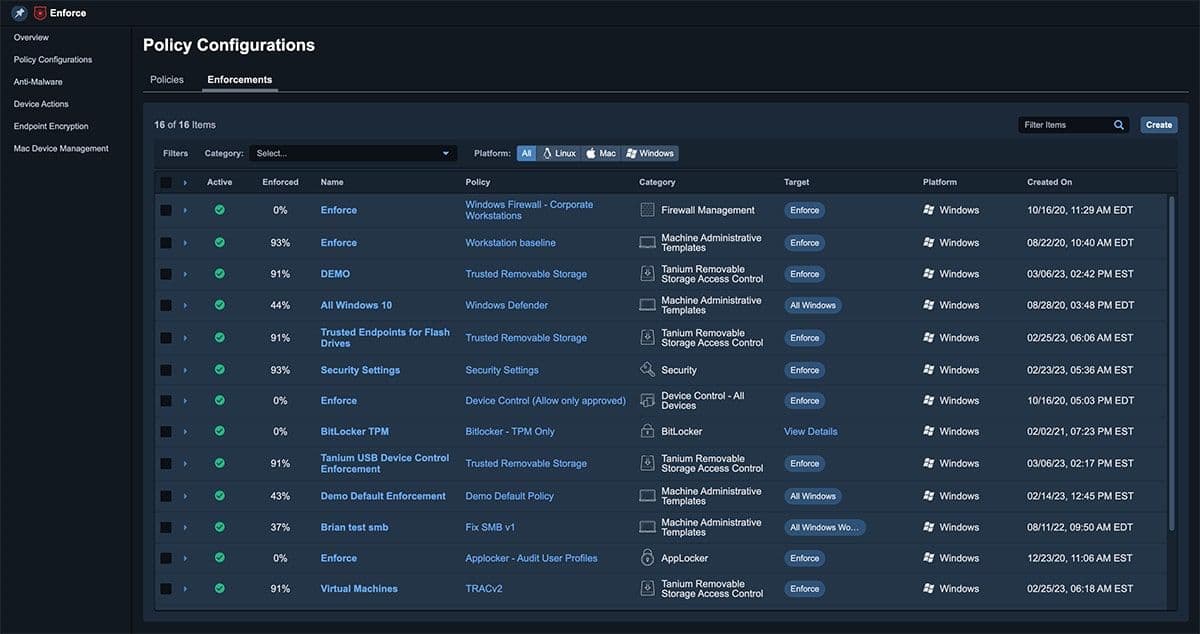Check the Brian test smb row checkbox
This screenshot has width=1200, height=634.
[166, 527]
